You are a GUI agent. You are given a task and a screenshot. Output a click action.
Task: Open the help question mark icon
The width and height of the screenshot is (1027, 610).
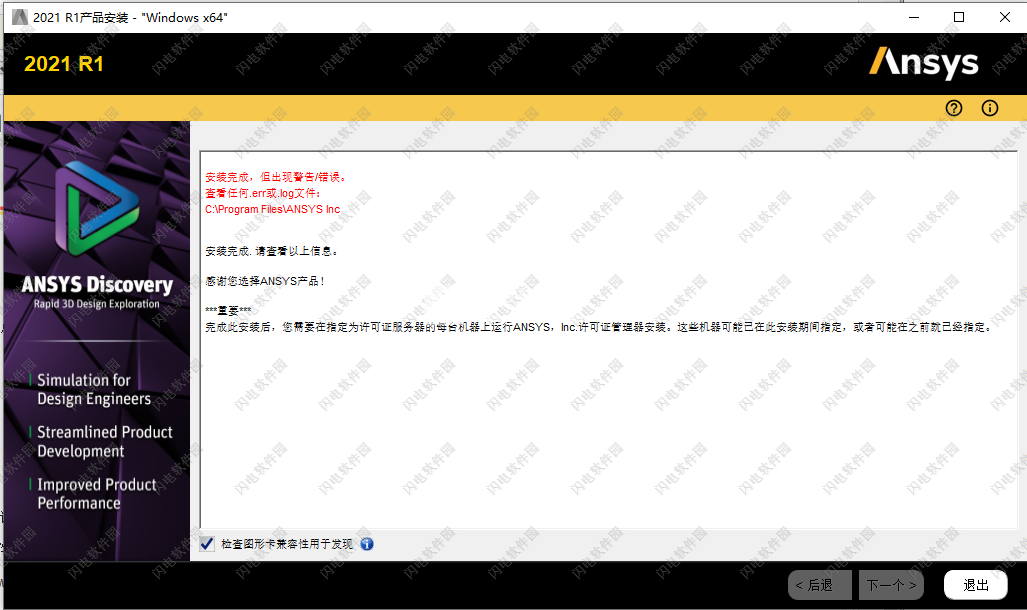pyautogui.click(x=954, y=108)
